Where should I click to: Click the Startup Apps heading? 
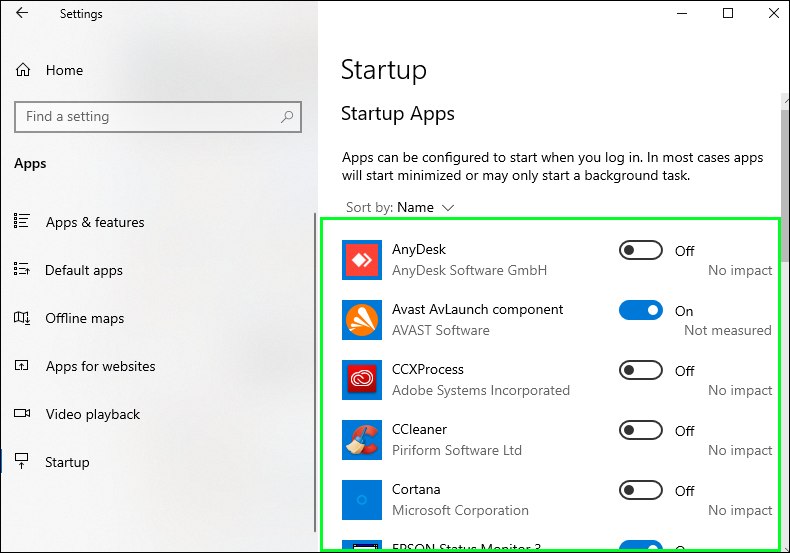pyautogui.click(x=398, y=114)
